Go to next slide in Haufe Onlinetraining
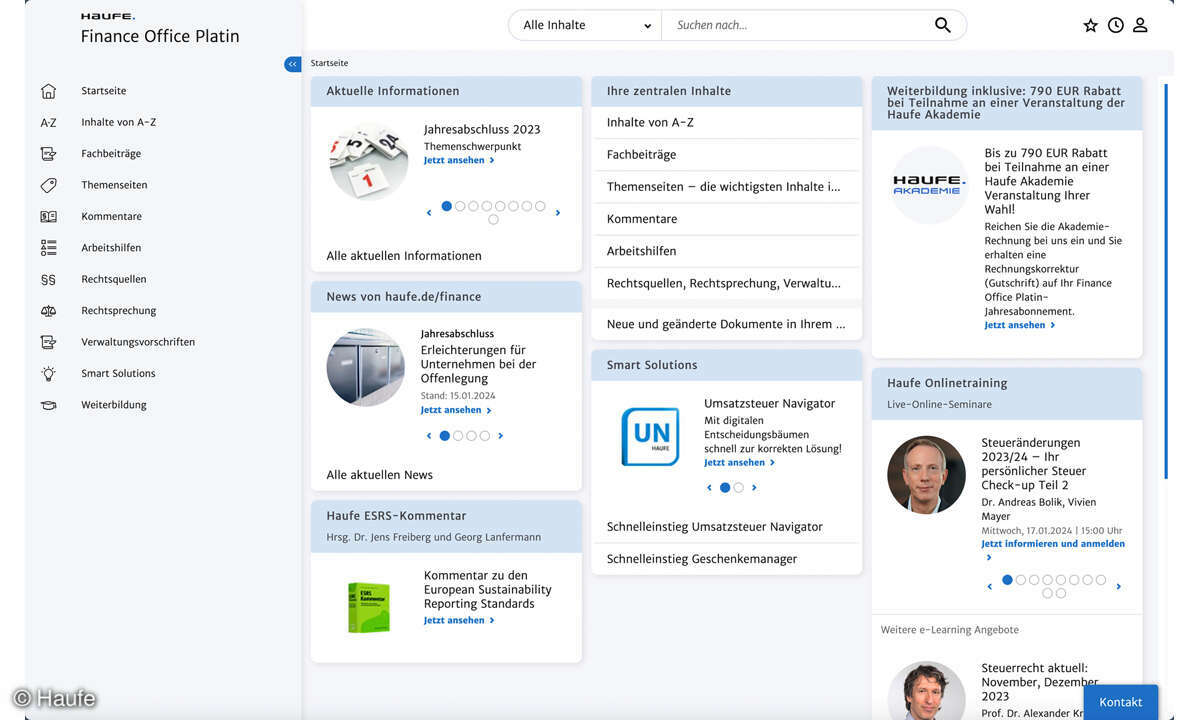 click(x=1118, y=587)
